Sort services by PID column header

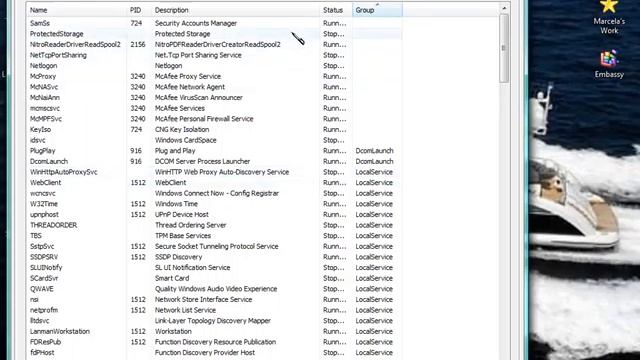pos(140,10)
